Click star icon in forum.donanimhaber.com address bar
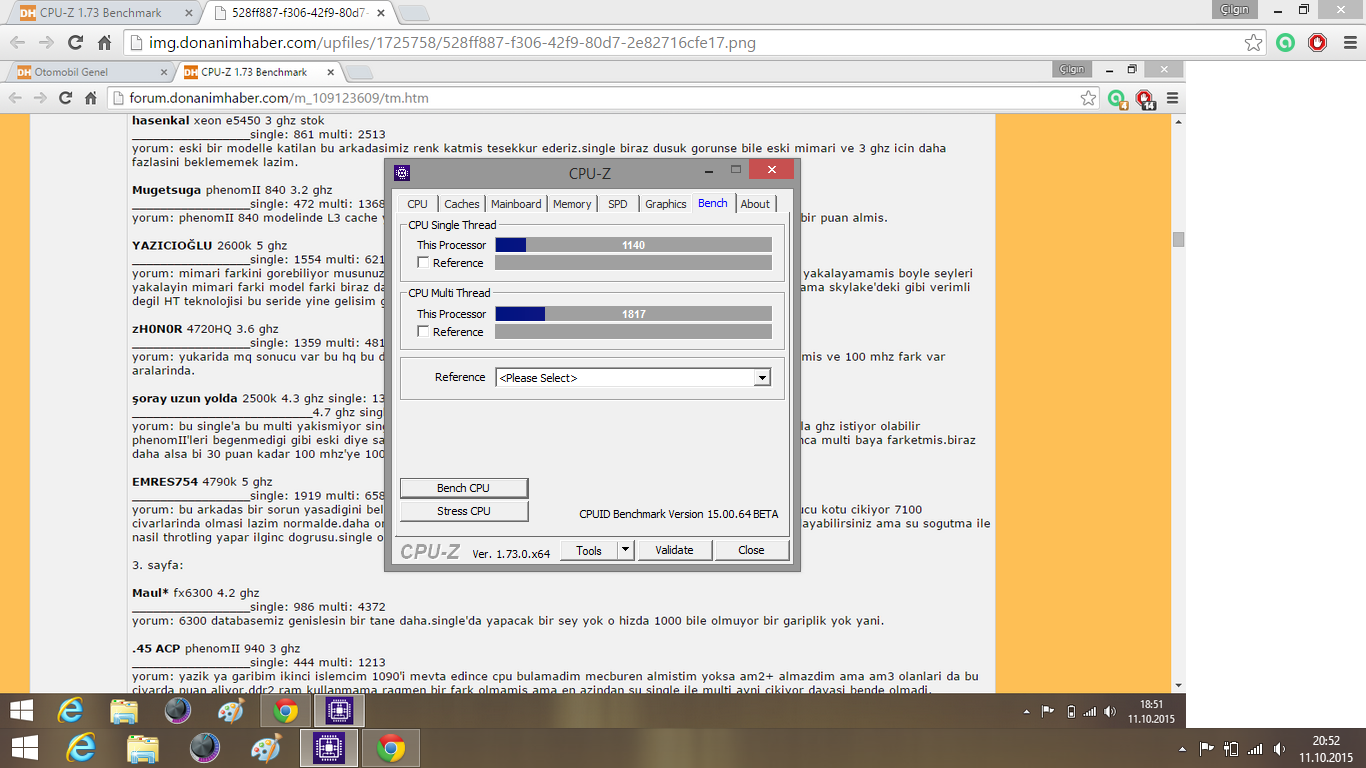This screenshot has width=1366, height=768. pyautogui.click(x=1089, y=98)
